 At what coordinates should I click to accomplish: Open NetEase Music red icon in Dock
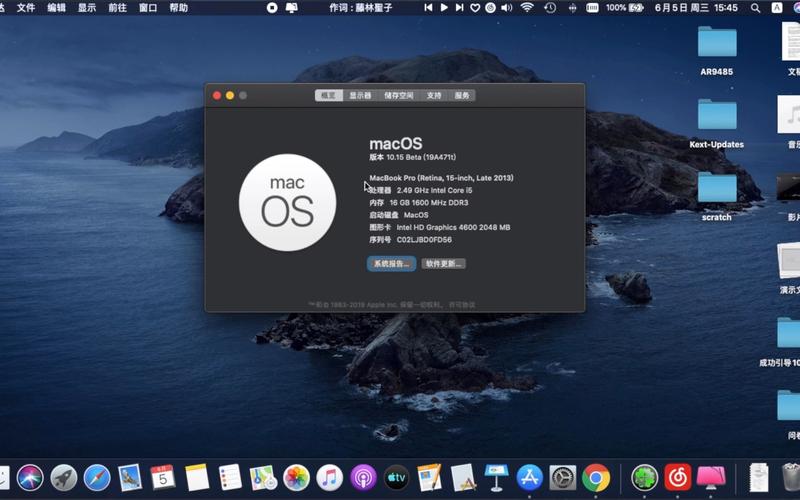tap(678, 478)
